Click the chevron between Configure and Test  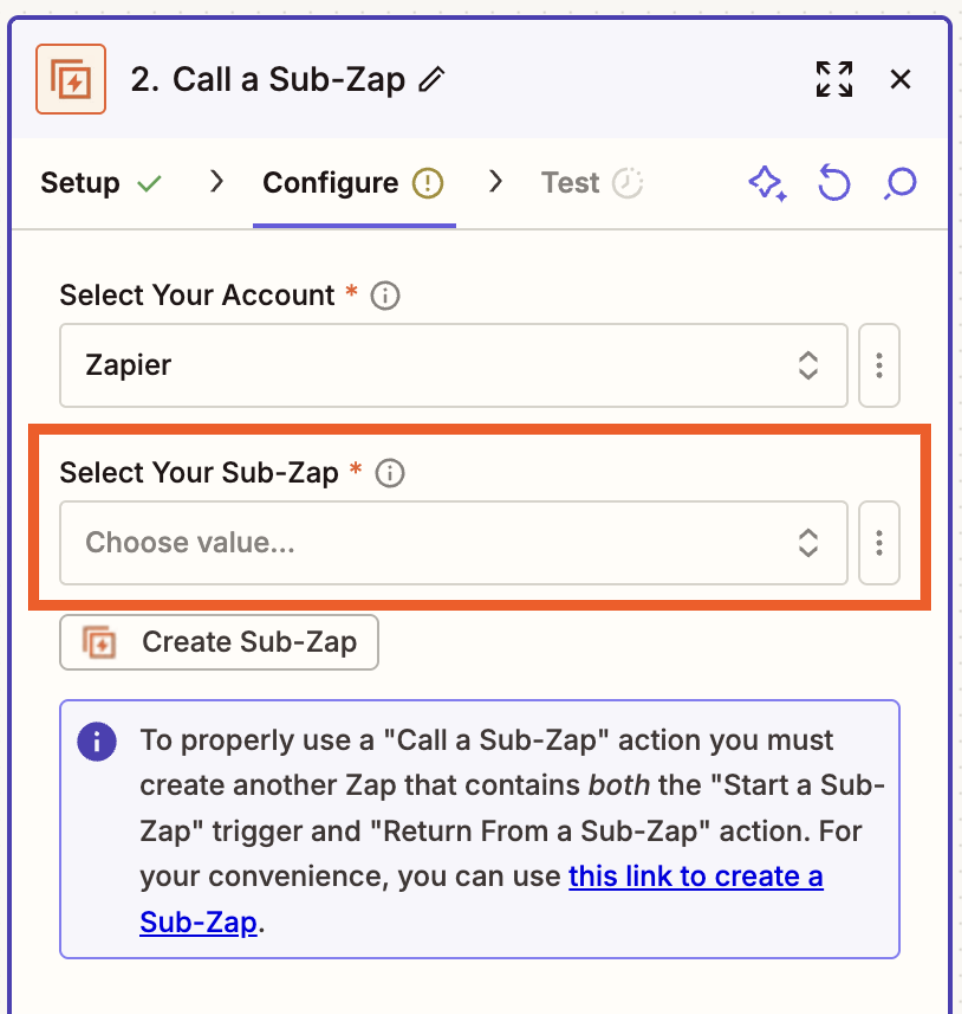click(495, 182)
